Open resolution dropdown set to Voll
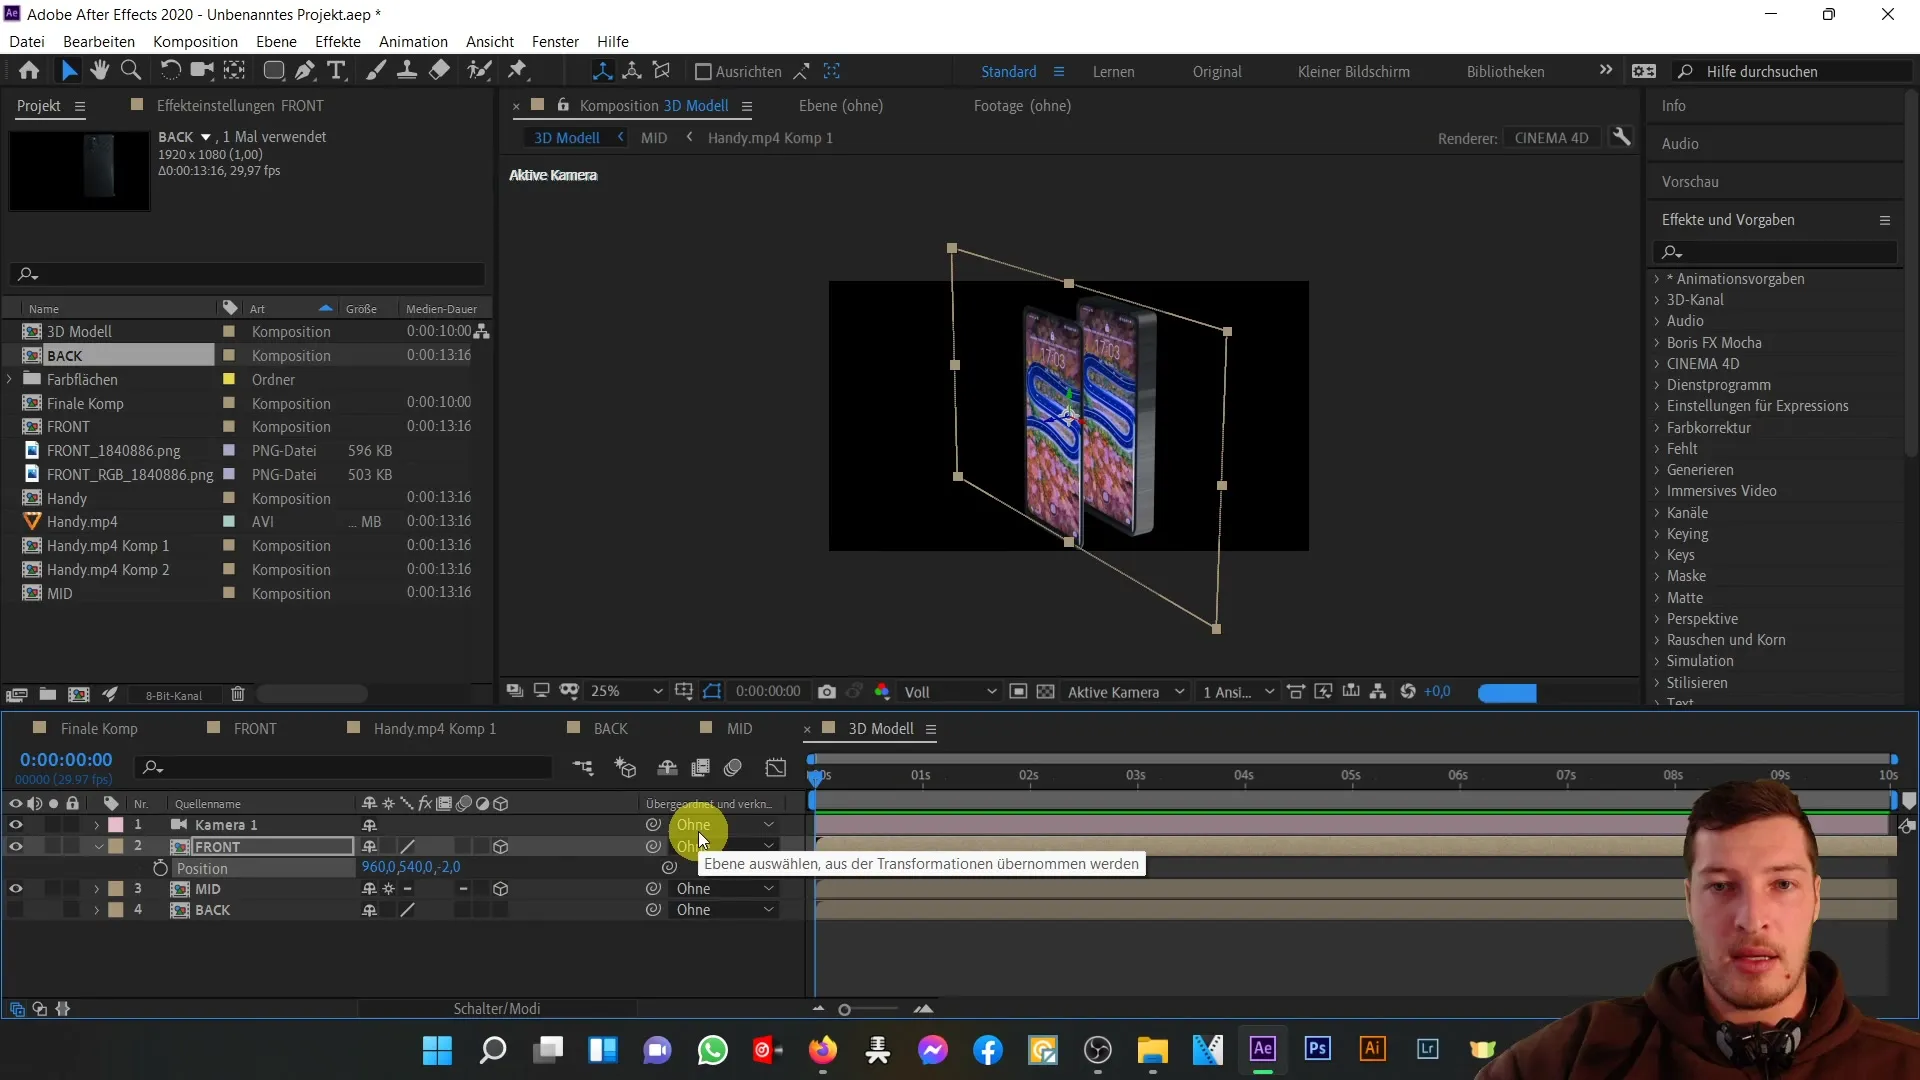 950,692
